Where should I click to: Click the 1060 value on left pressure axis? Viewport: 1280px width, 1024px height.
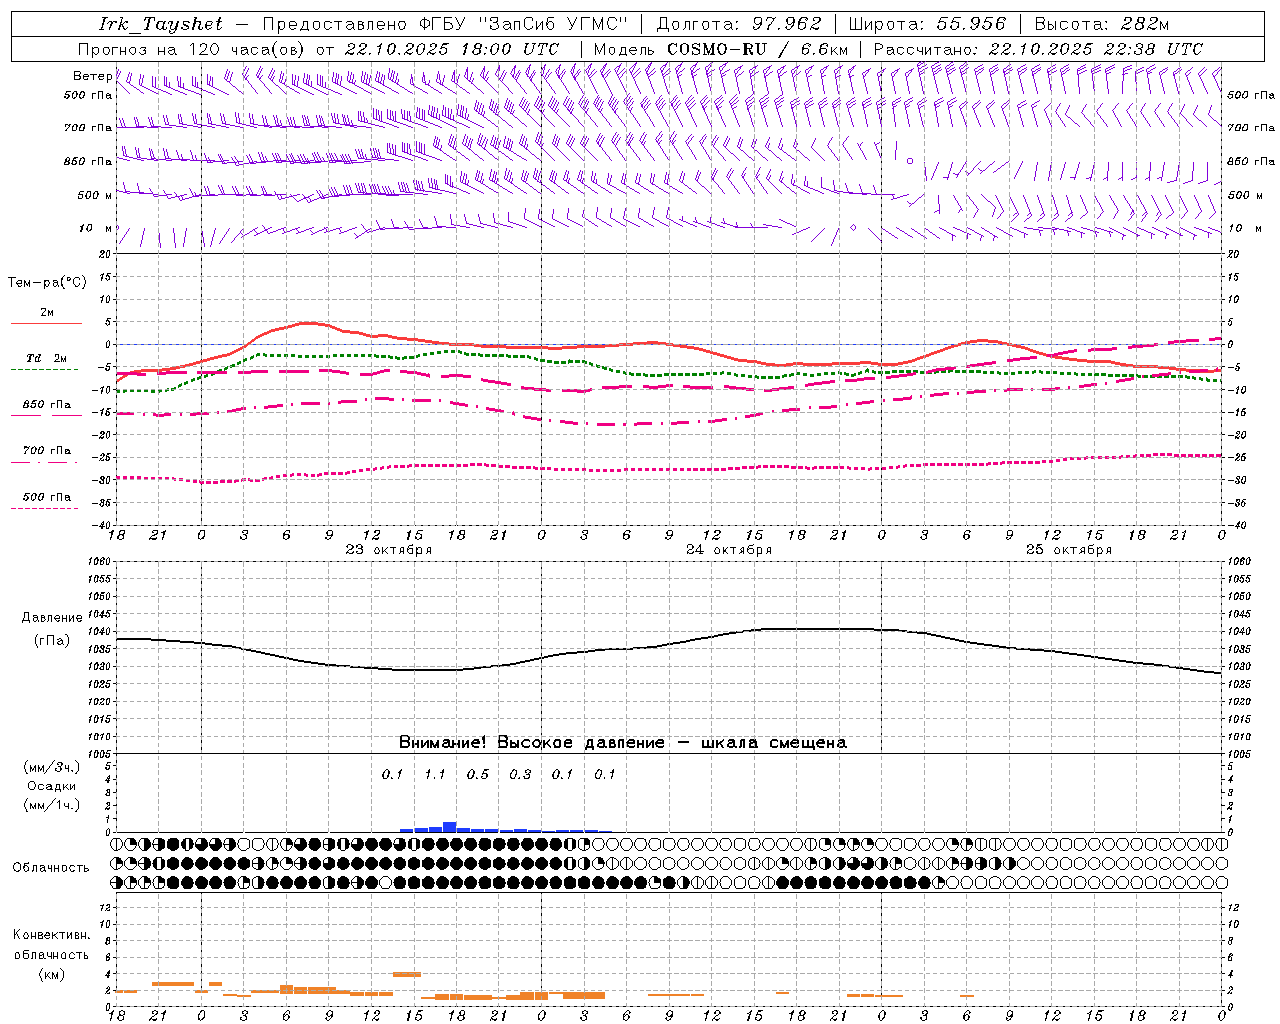click(x=100, y=562)
